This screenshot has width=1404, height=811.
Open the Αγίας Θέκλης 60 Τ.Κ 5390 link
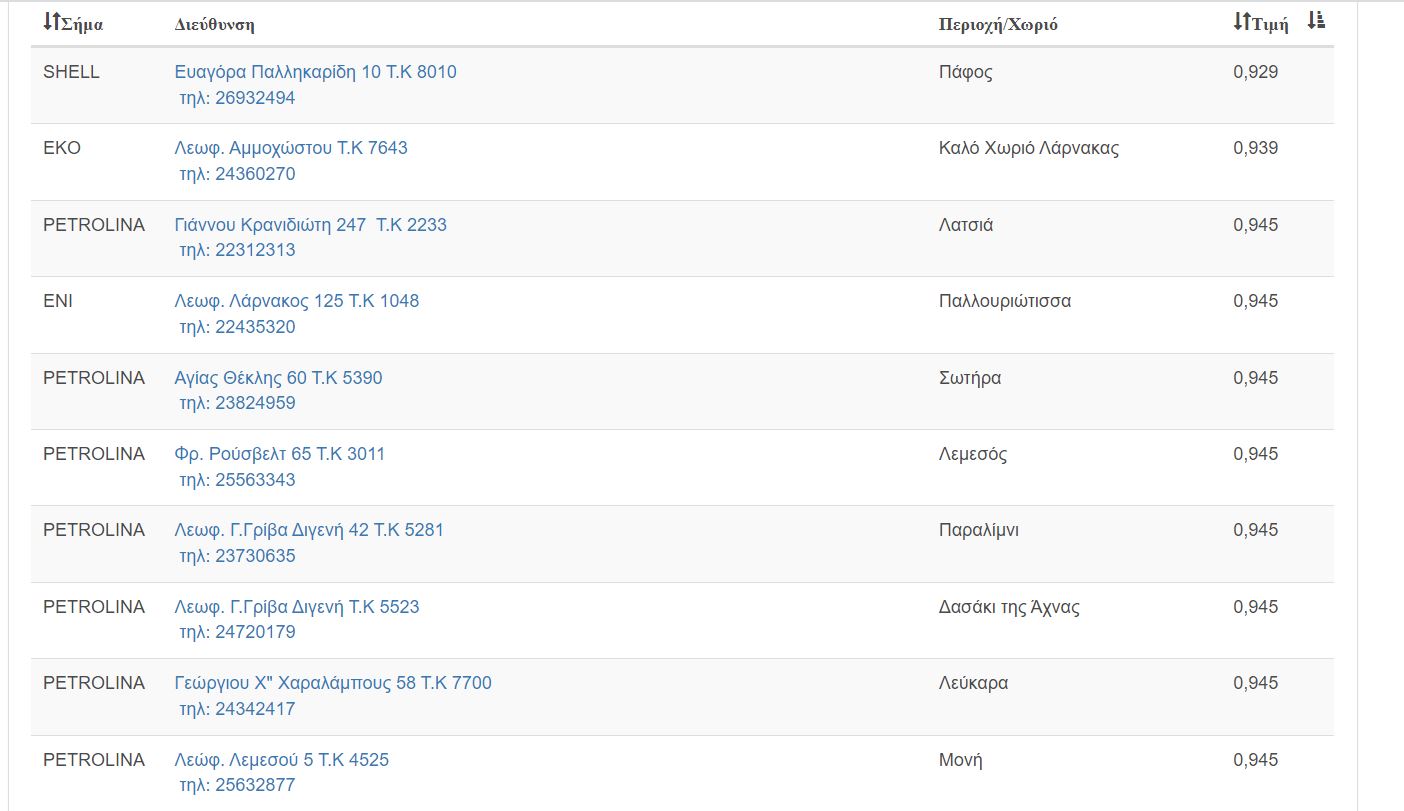[278, 378]
